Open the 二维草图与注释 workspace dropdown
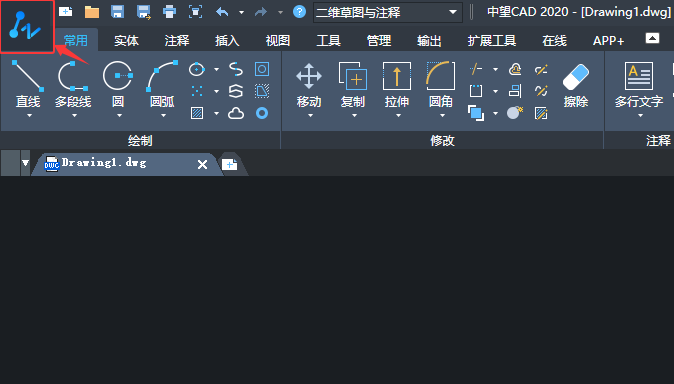This screenshot has height=384, width=674. (x=388, y=12)
